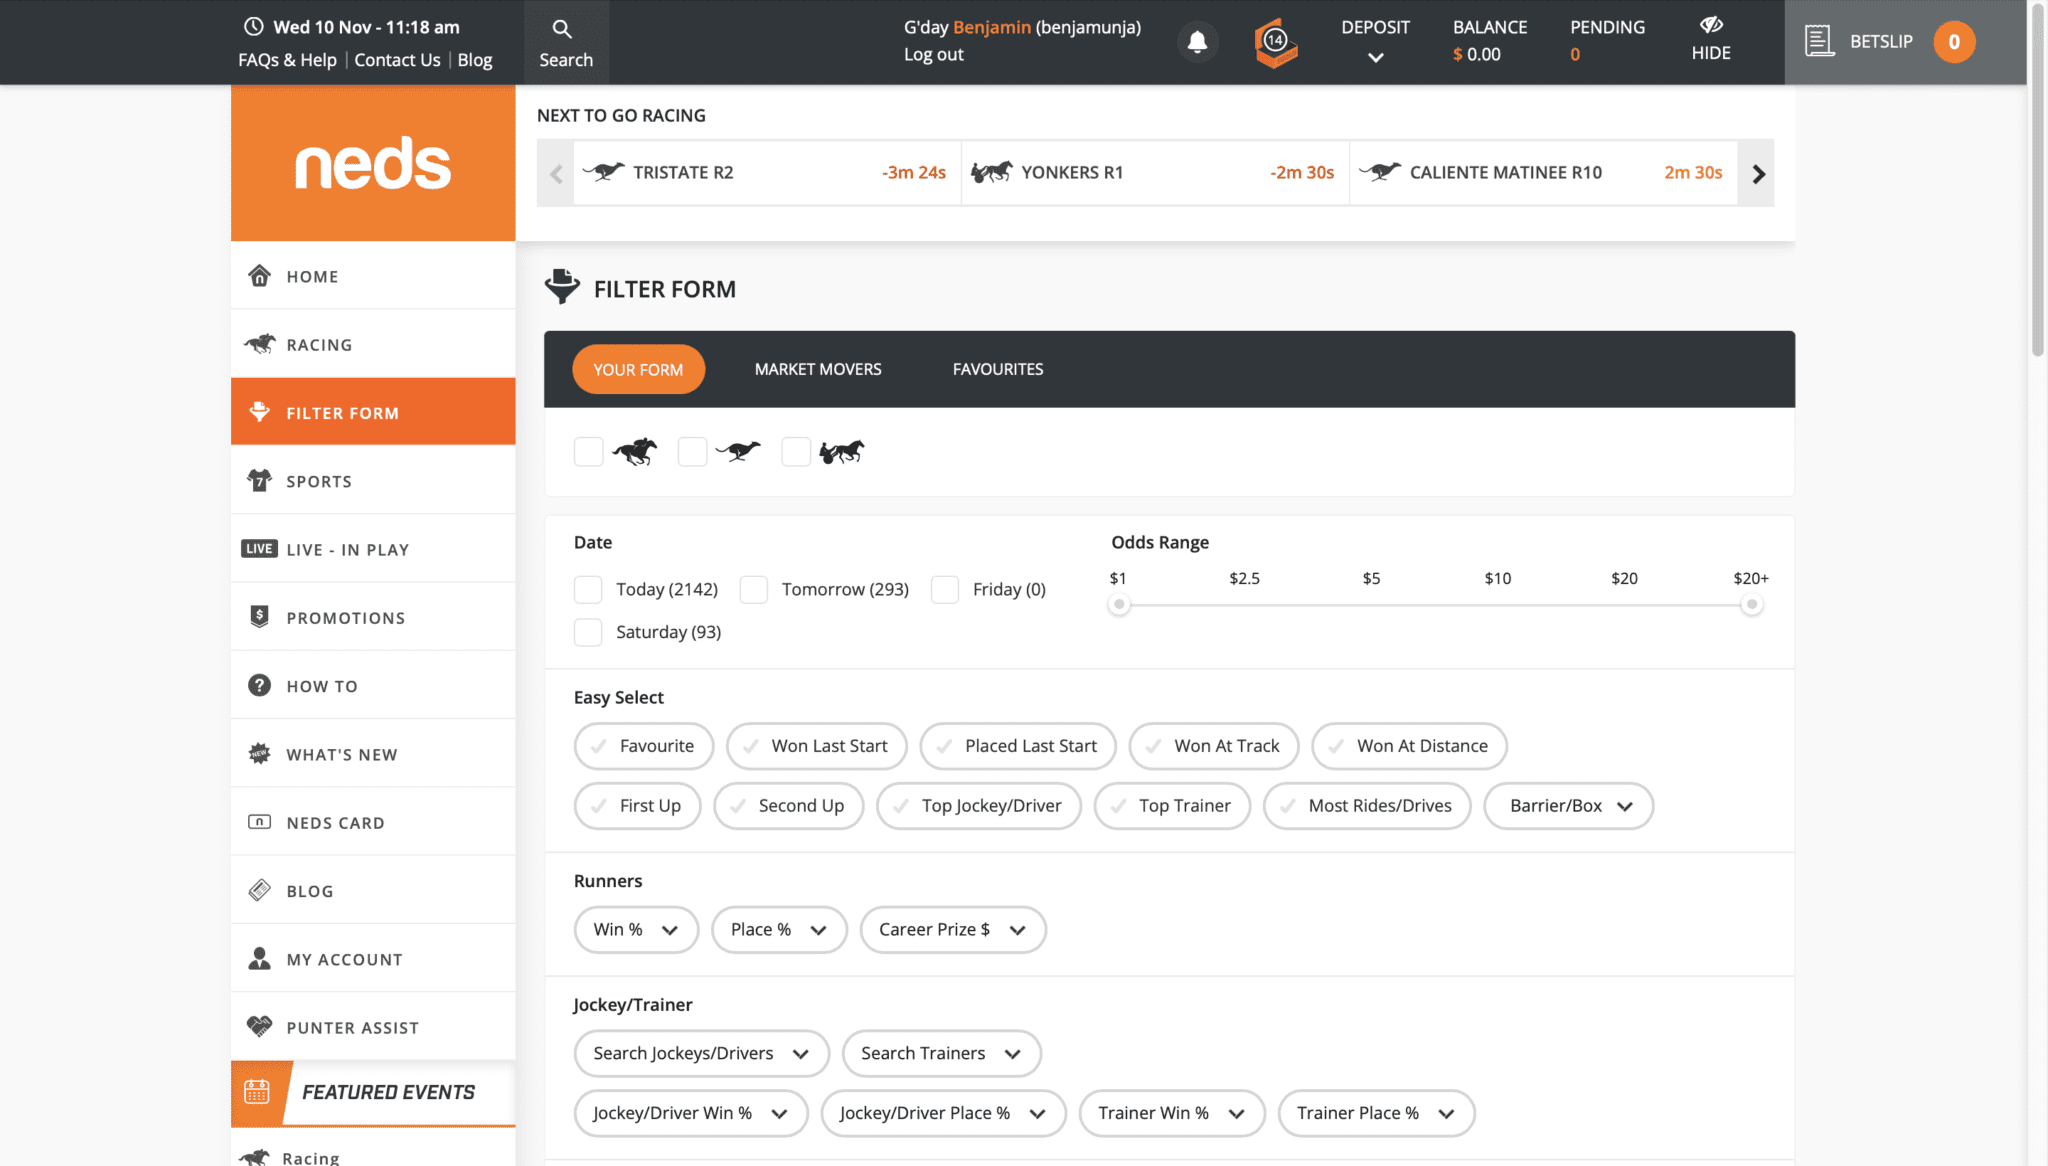The width and height of the screenshot is (2048, 1166).
Task: Hide balance using the eye icon
Action: tap(1711, 25)
